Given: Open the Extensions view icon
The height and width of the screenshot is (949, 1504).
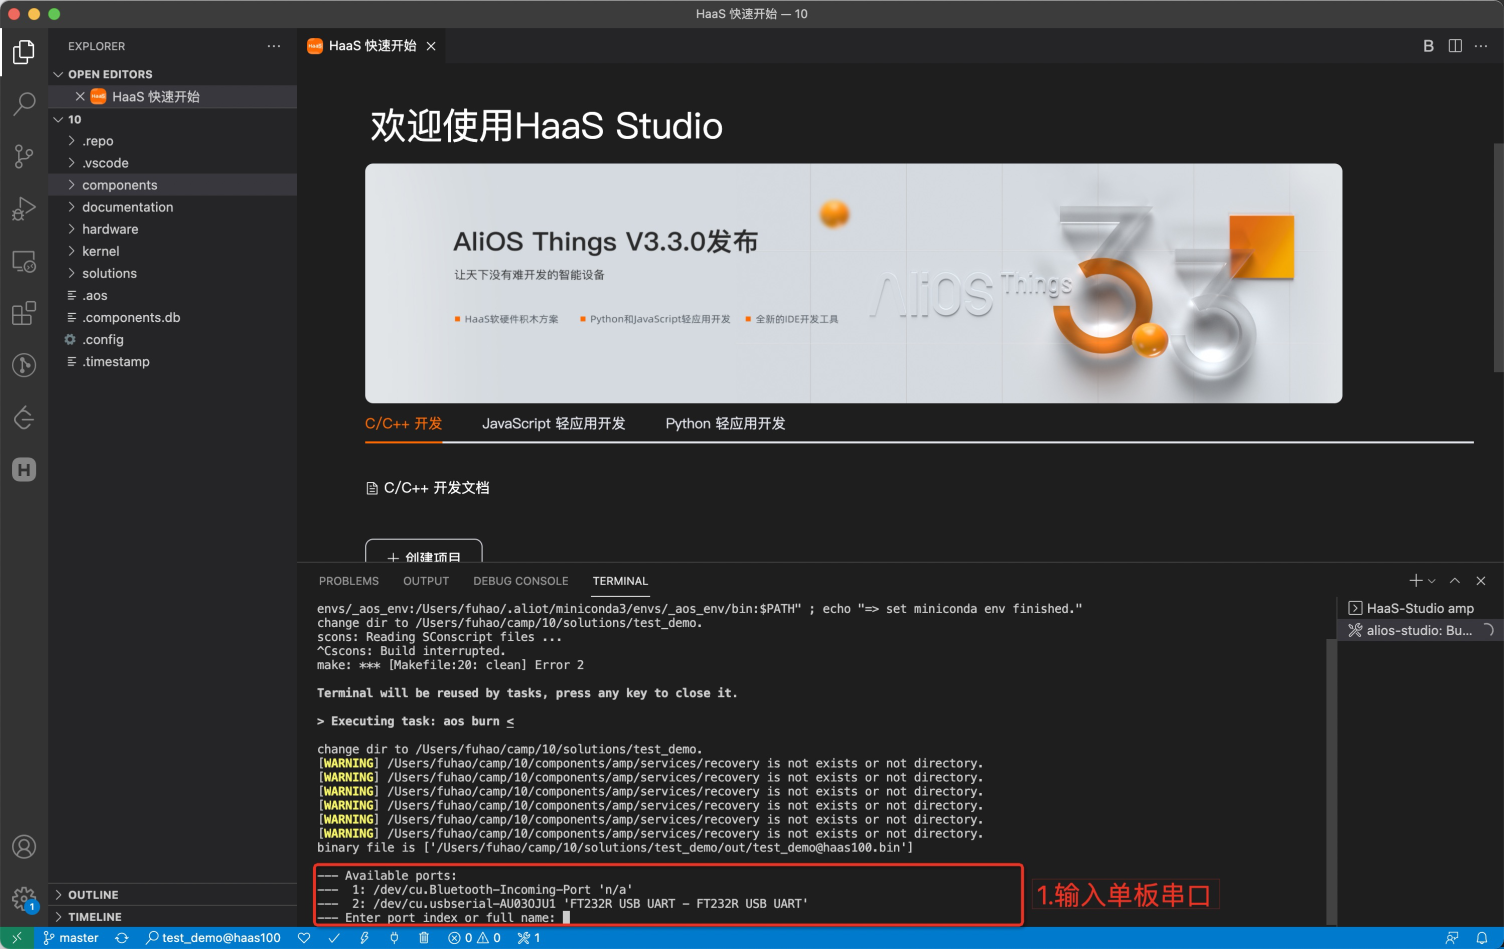Looking at the screenshot, I should [x=24, y=313].
